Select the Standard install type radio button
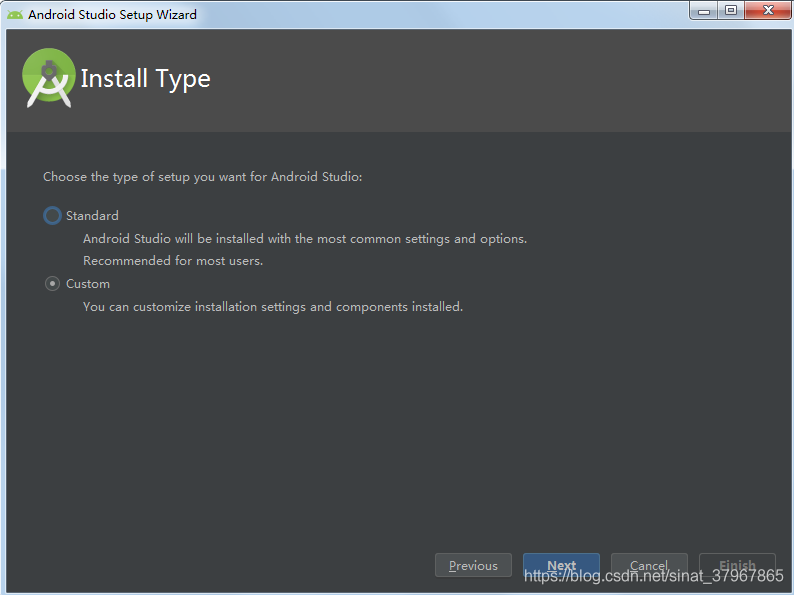 52,216
